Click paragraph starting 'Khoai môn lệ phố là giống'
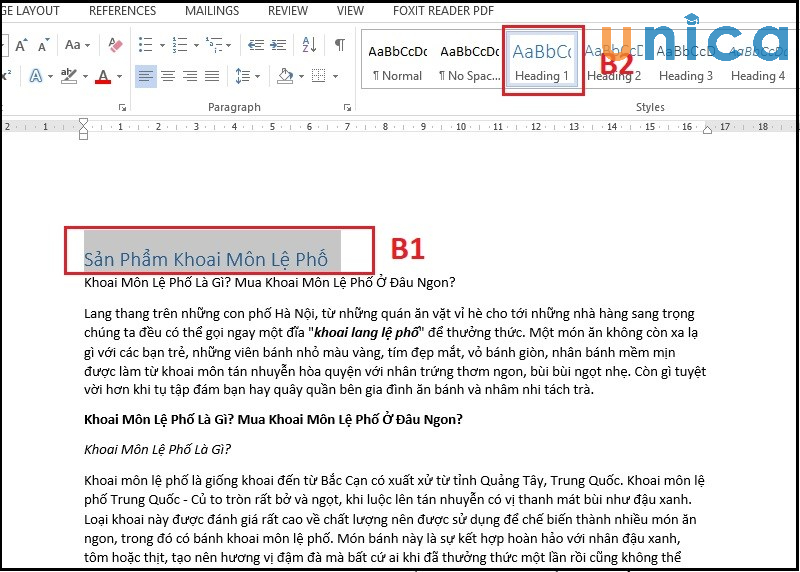This screenshot has width=800, height=572. pyautogui.click(x=394, y=519)
